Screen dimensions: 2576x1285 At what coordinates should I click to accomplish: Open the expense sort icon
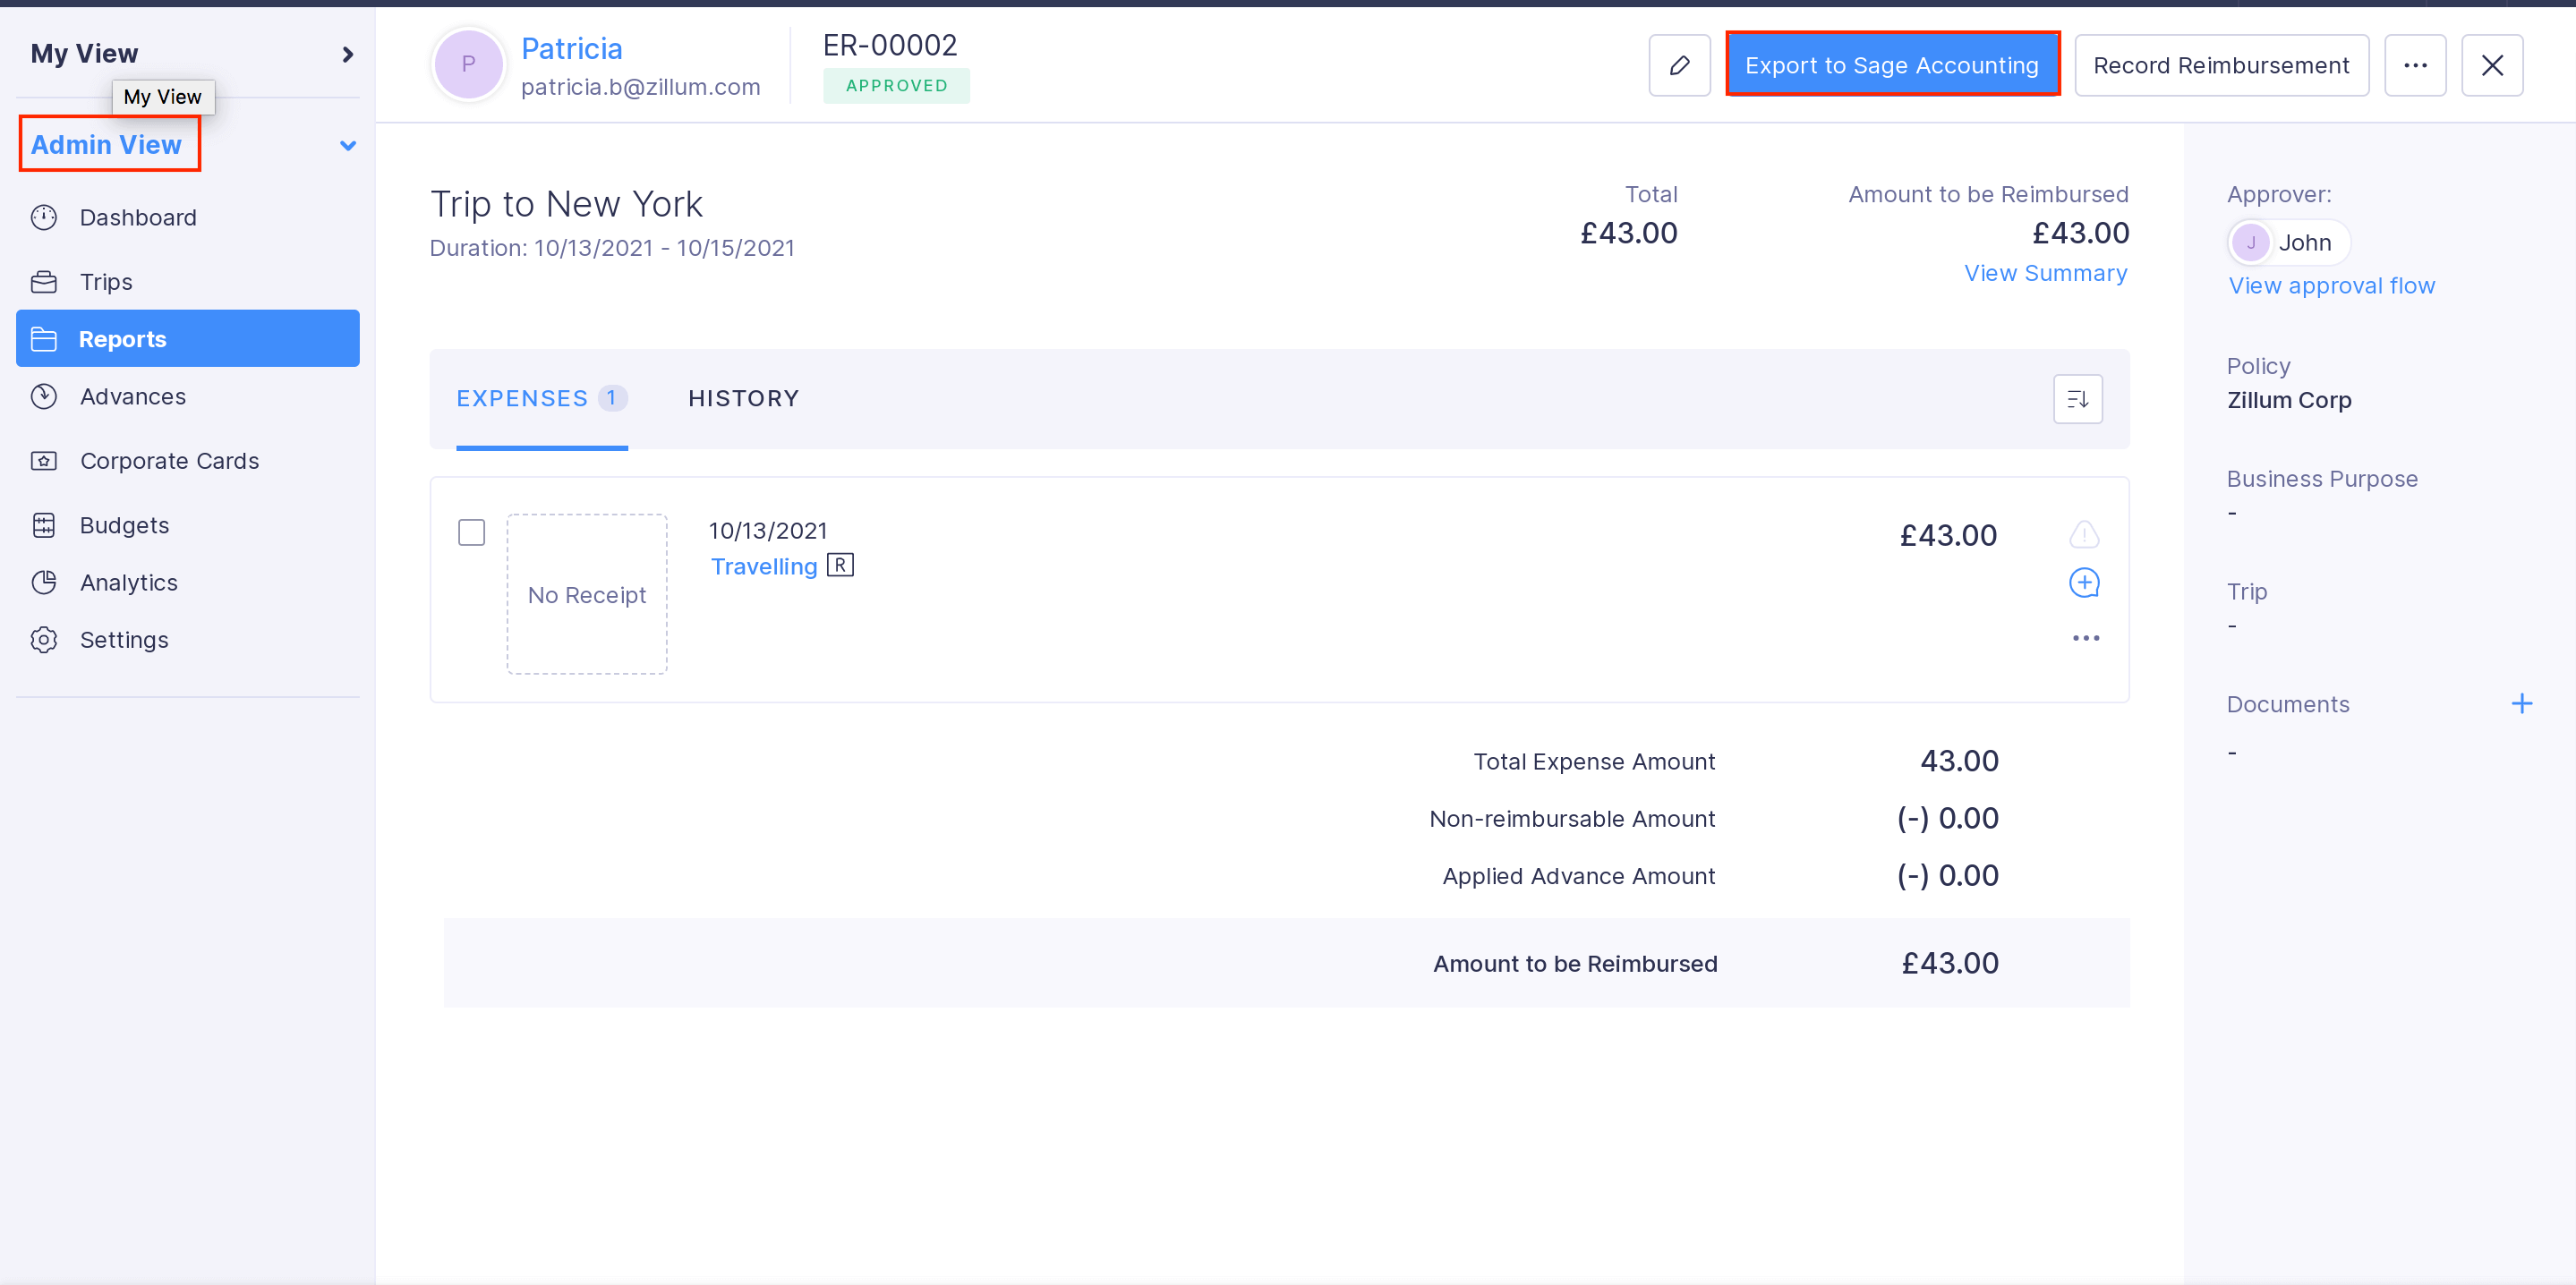2078,398
